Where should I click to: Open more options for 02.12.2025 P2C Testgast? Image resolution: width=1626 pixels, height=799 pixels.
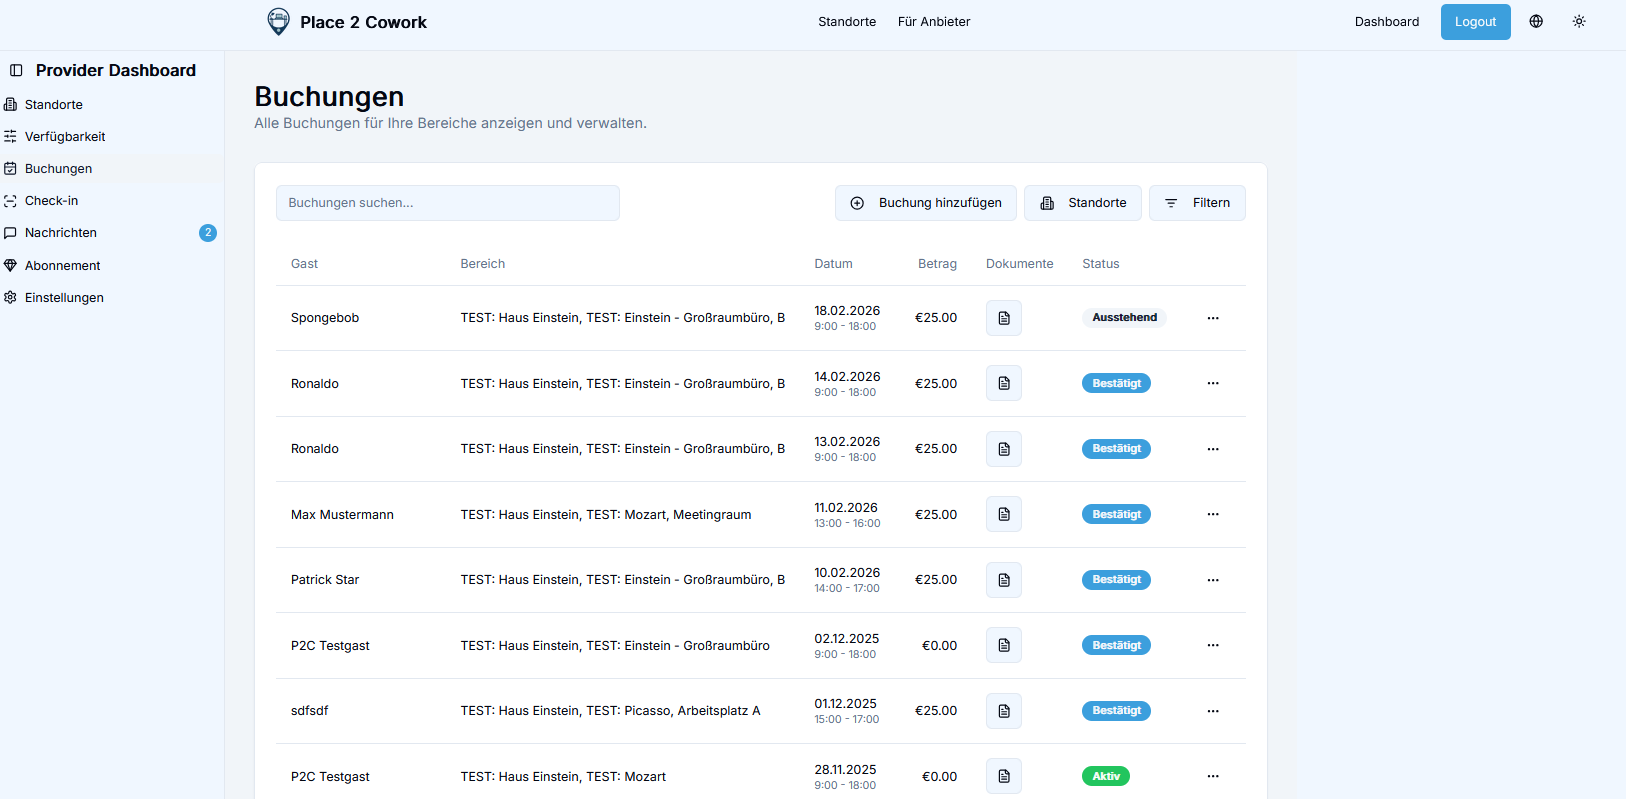click(1212, 645)
